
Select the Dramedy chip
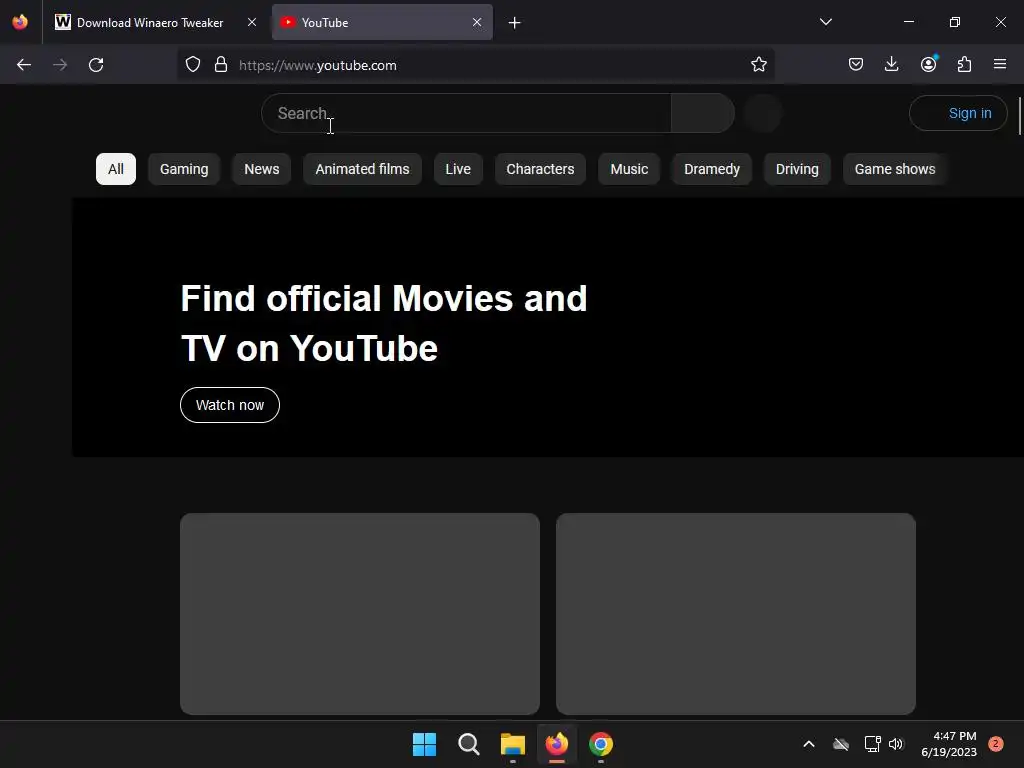712,169
